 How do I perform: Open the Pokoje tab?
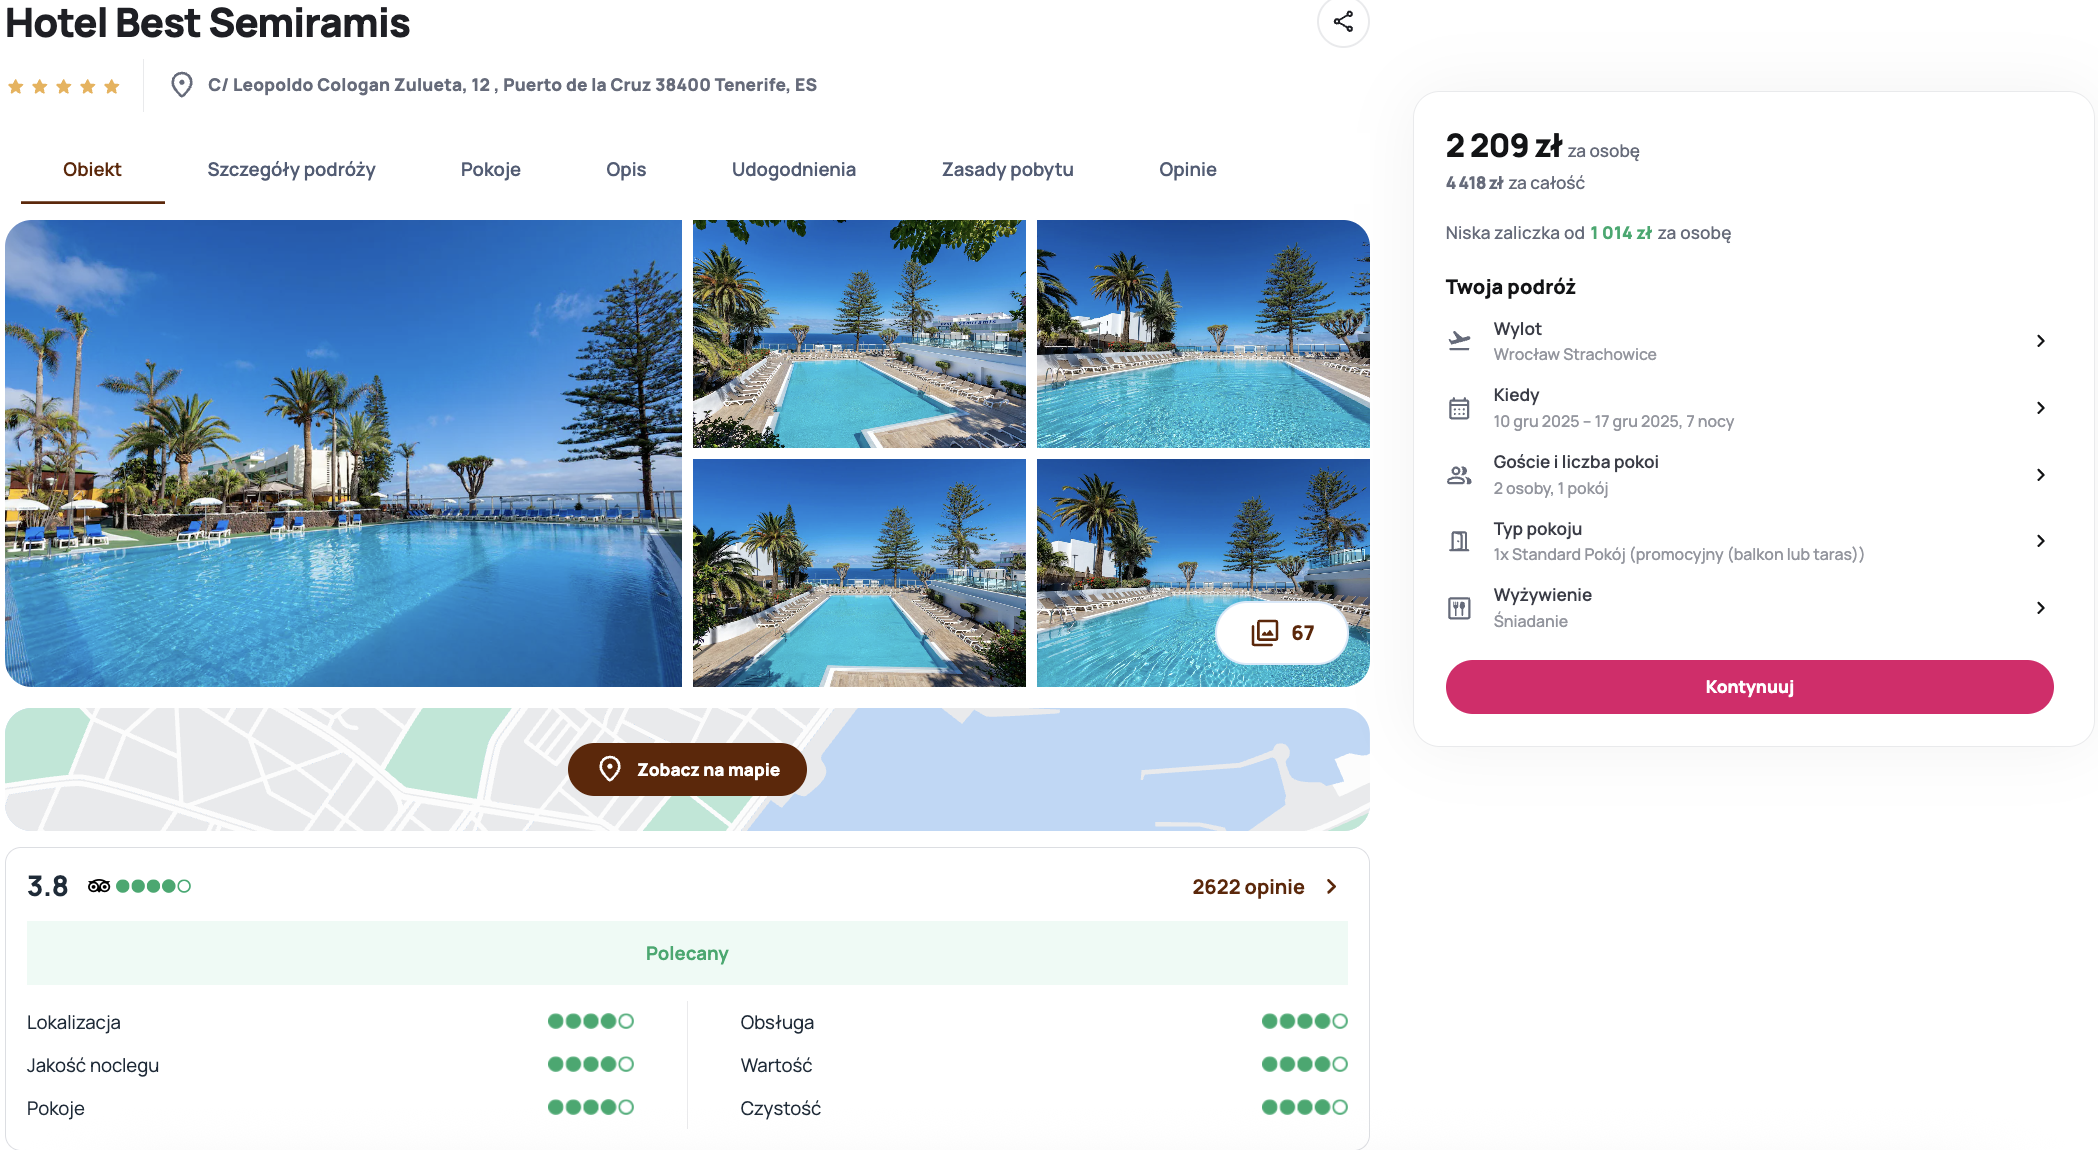490,170
